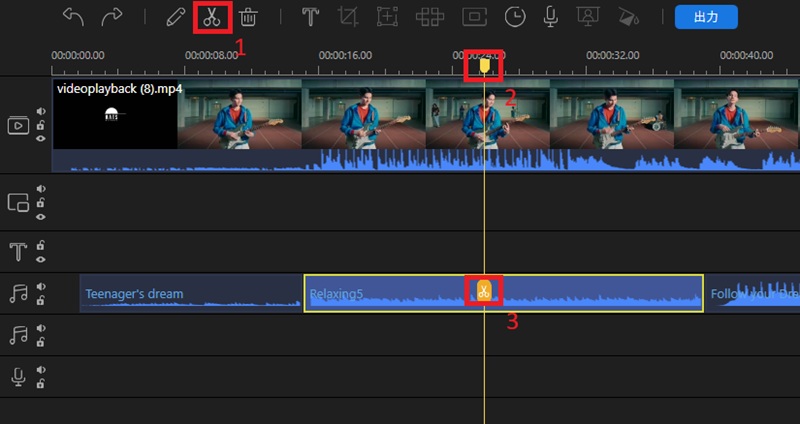The height and width of the screenshot is (424, 800).
Task: Select the Relaxing5 audio clip
Action: coord(504,293)
